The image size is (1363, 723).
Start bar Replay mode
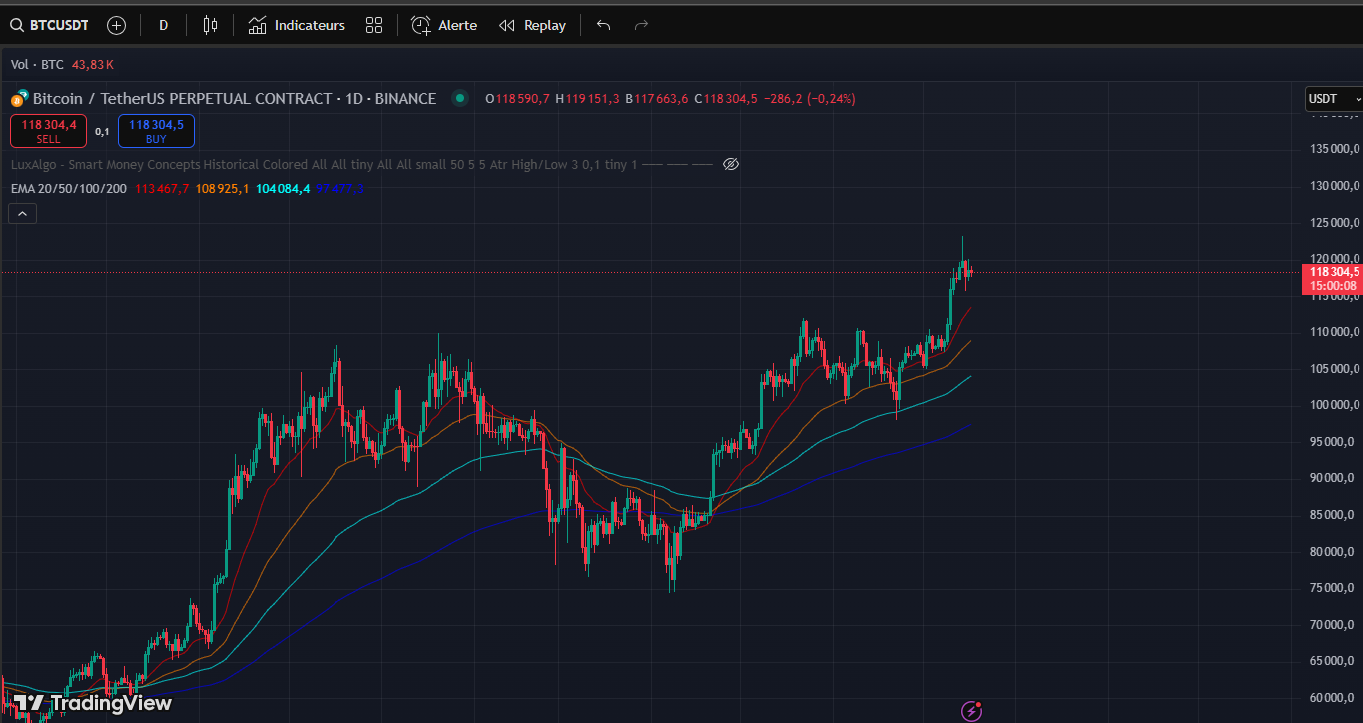point(532,25)
